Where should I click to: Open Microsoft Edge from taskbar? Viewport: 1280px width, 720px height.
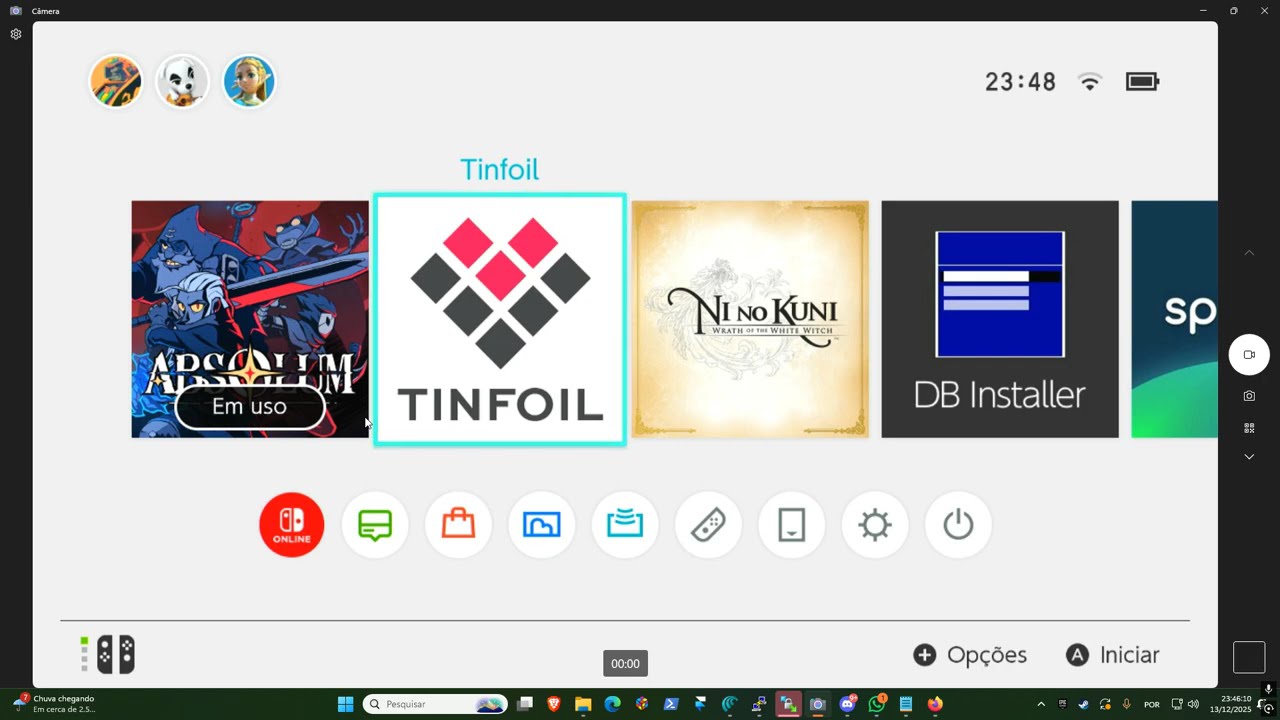point(612,704)
